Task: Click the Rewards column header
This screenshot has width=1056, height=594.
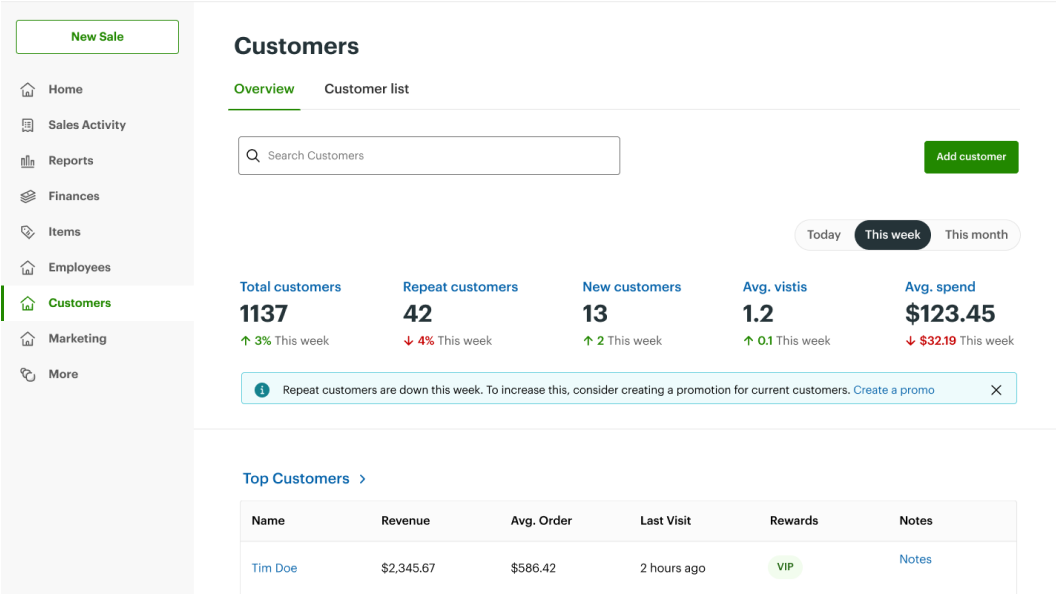Action: (794, 521)
